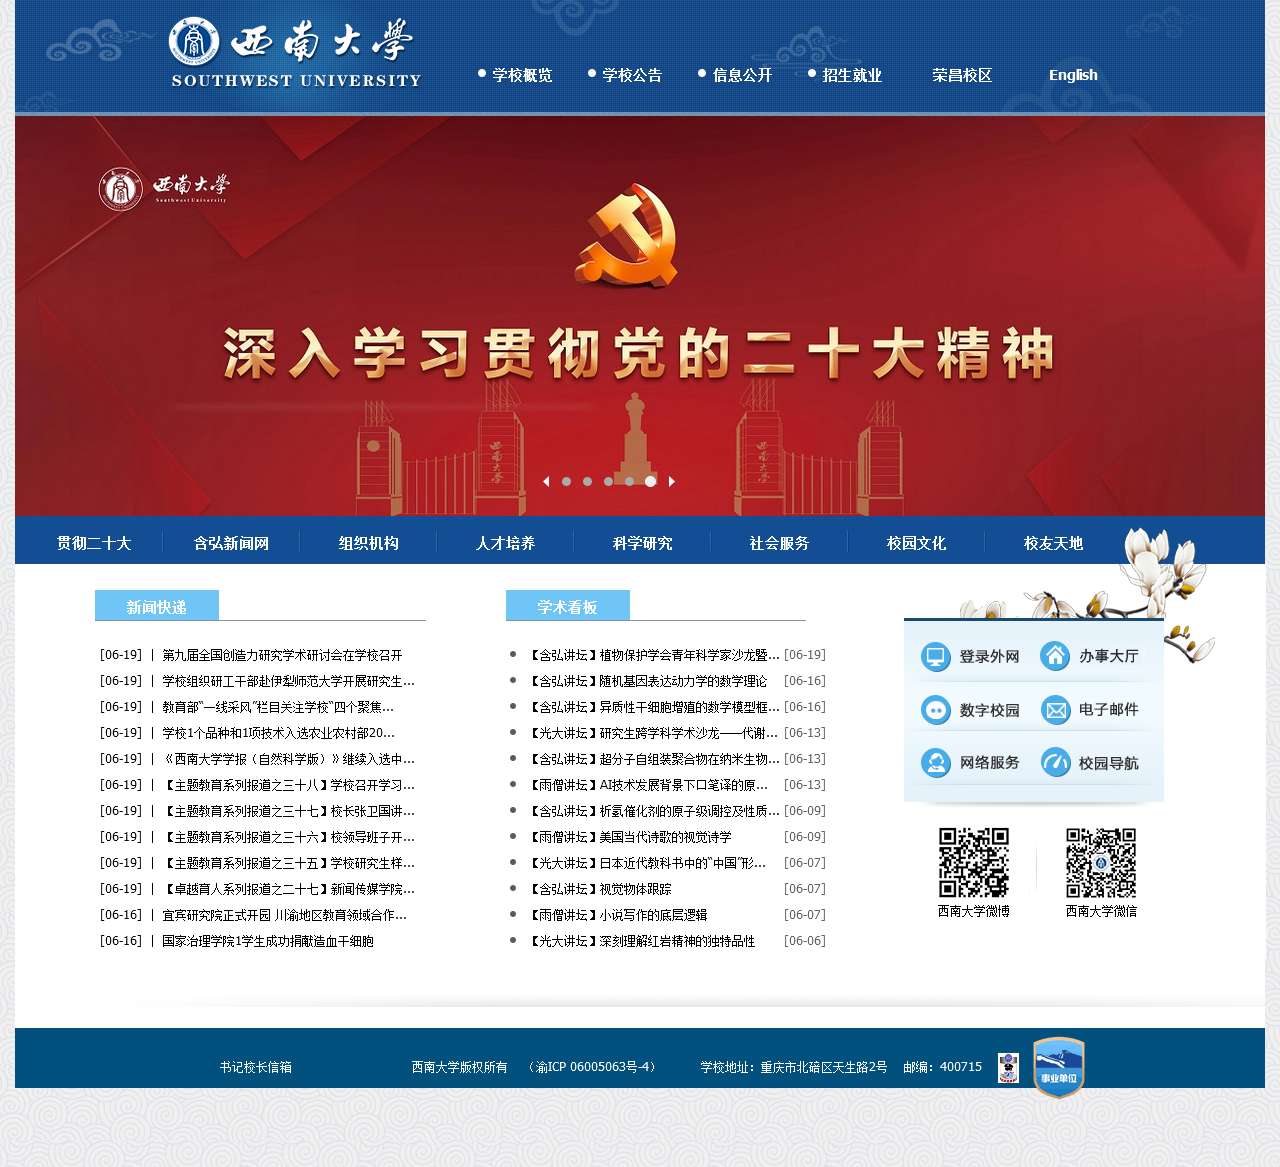1280x1167 pixels.
Task: Open 招生就业 top menu
Action: pyautogui.click(x=852, y=75)
